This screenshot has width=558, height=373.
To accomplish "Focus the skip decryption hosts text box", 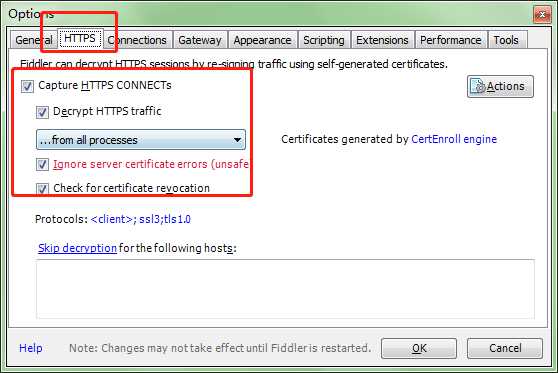I will [285, 289].
